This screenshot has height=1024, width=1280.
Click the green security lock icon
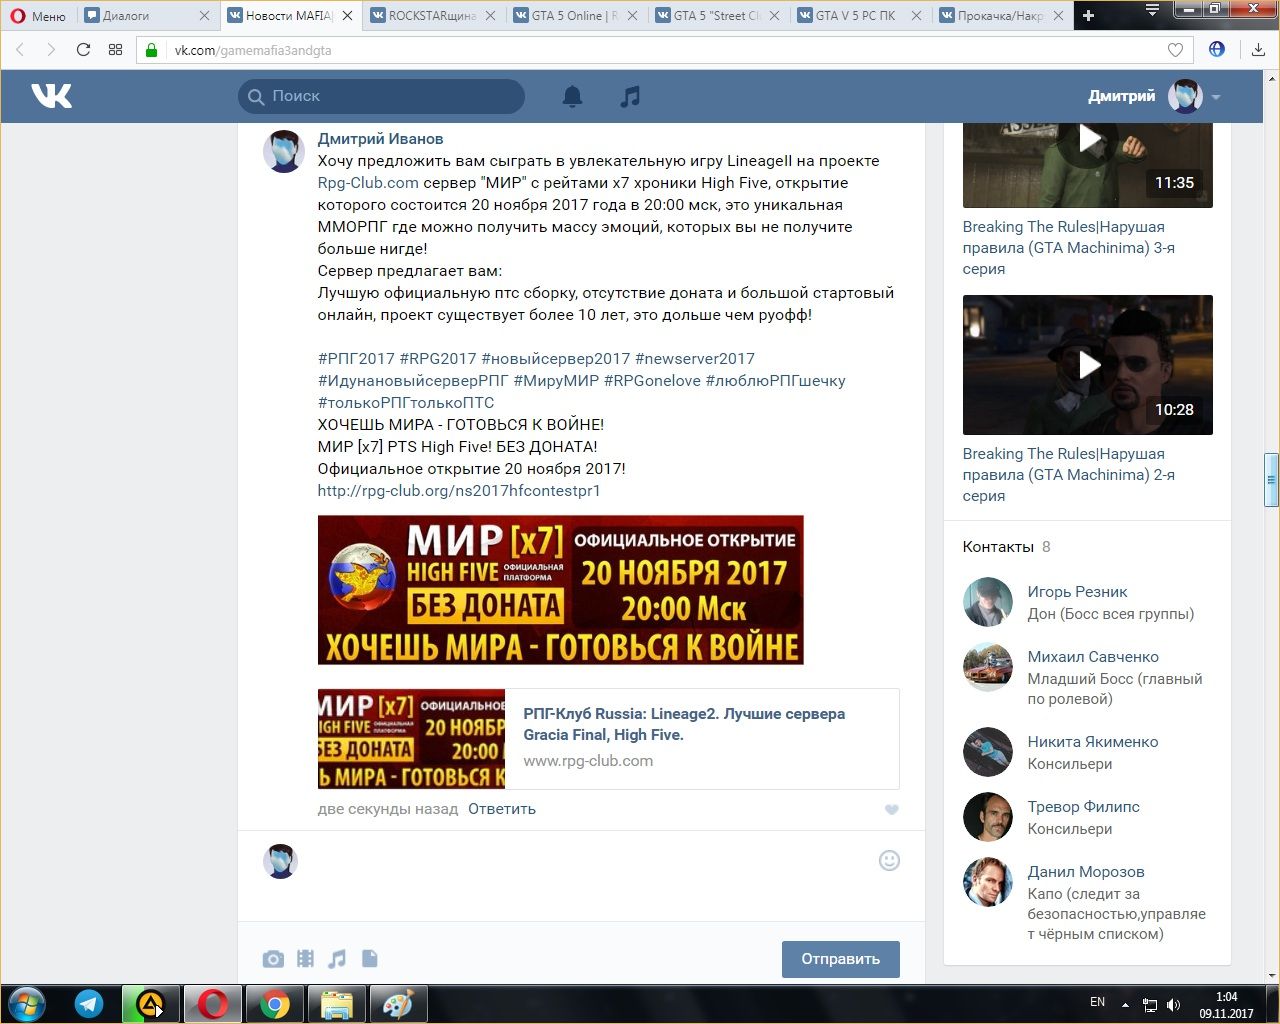click(x=152, y=50)
